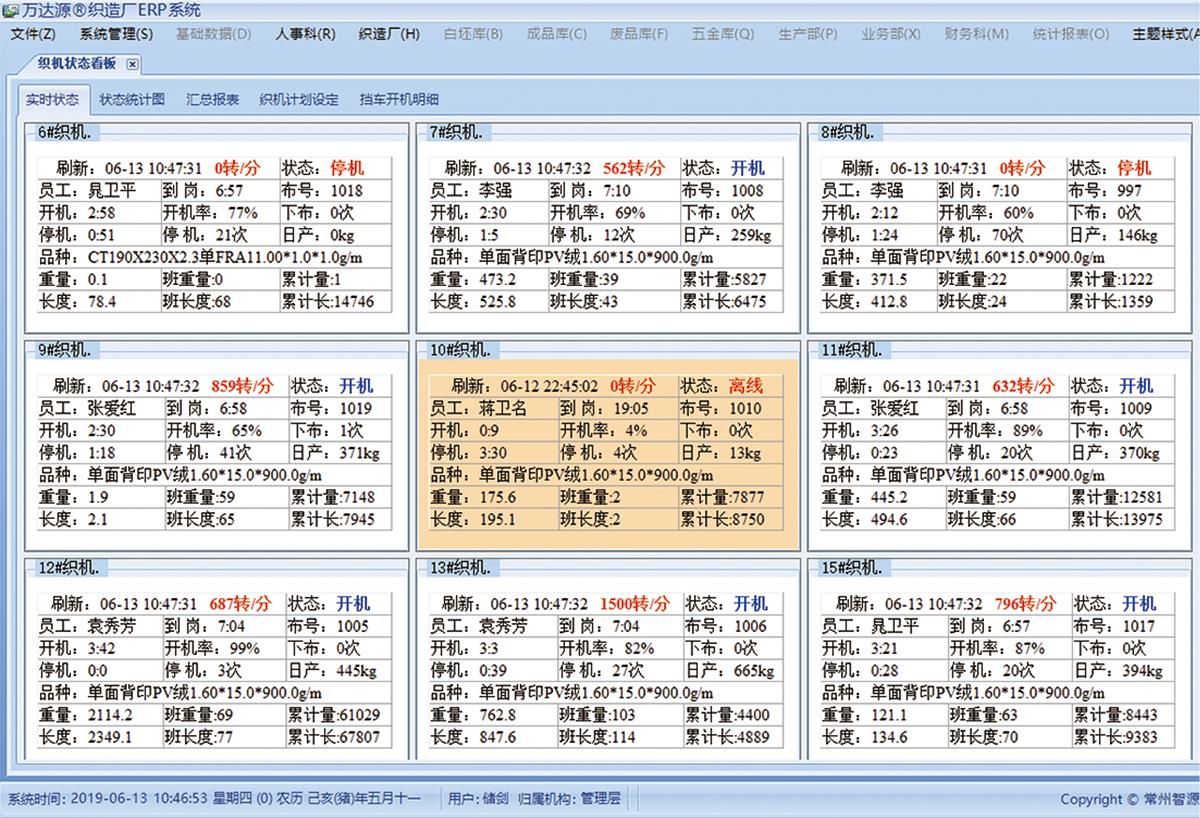Select the 实时状态 tab

click(x=52, y=99)
